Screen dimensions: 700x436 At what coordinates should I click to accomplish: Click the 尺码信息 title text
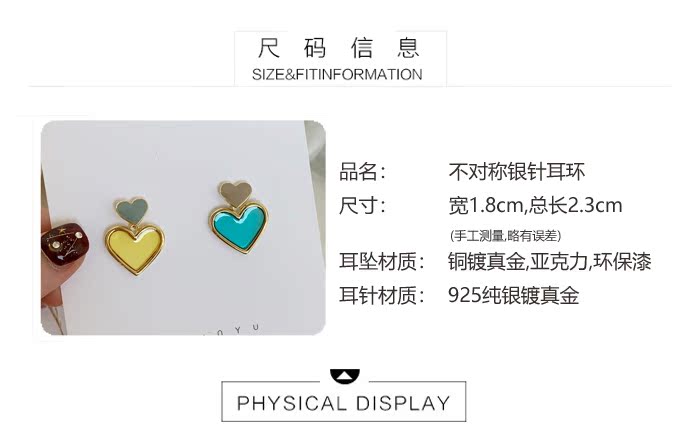click(x=339, y=48)
